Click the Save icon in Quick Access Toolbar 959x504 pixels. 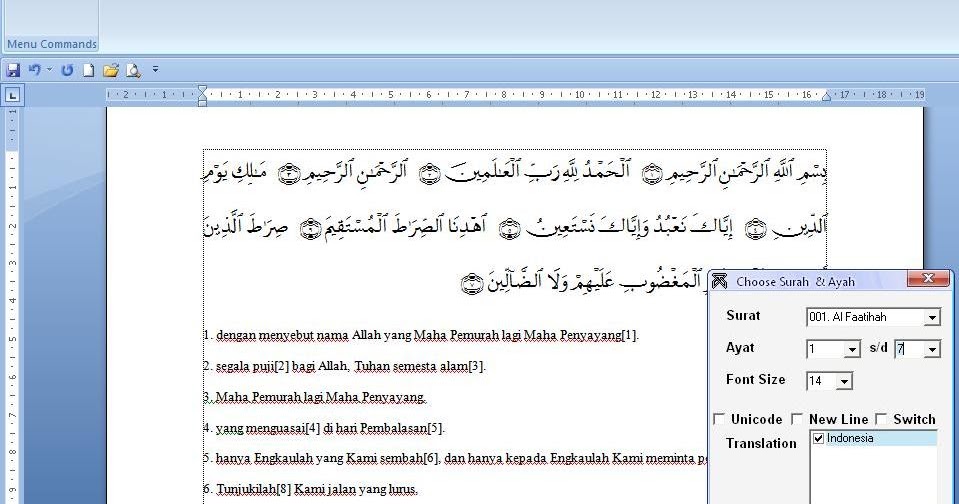click(13, 70)
